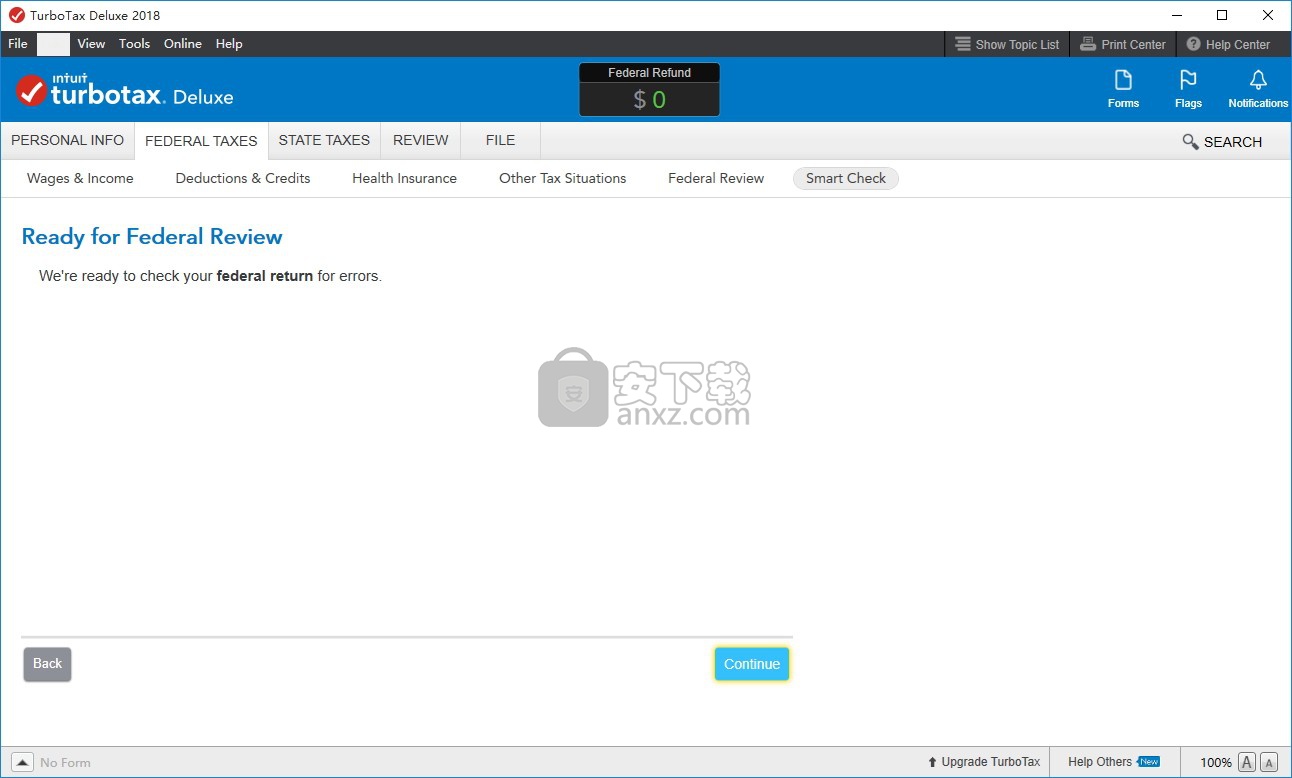Screen dimensions: 1292x778
Task: Open the Tools menu
Action: [134, 44]
